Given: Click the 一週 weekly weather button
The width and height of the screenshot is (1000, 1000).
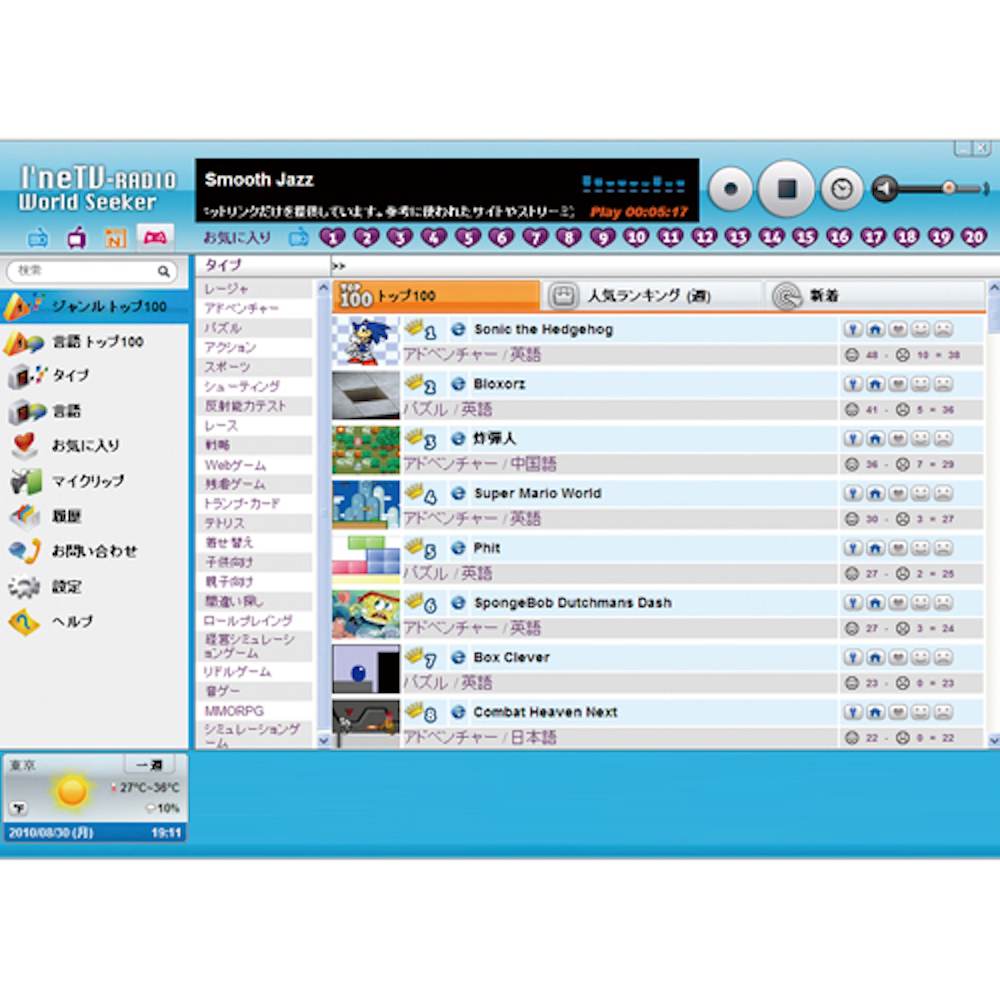Looking at the screenshot, I should [x=148, y=765].
